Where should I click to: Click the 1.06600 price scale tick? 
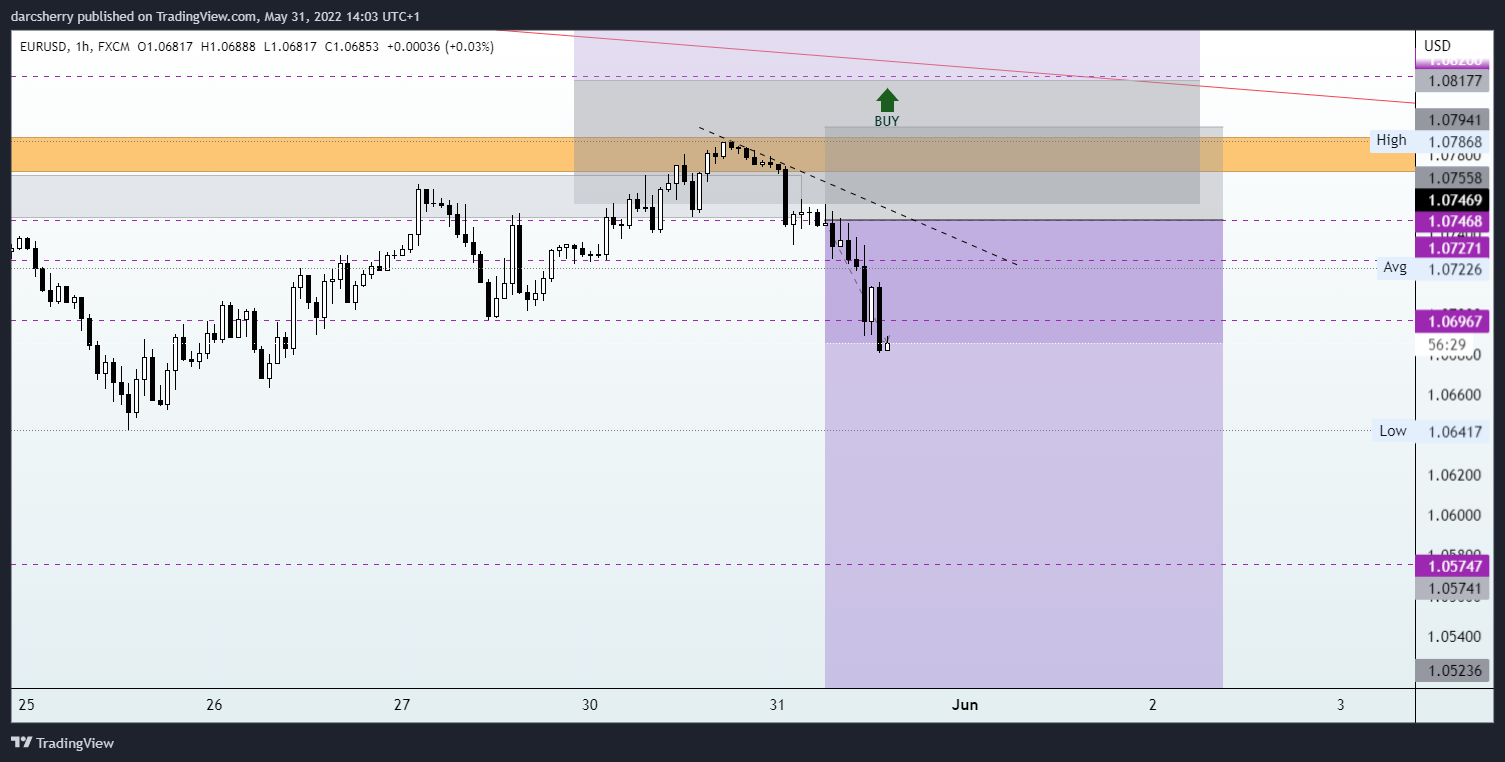tap(1455, 394)
